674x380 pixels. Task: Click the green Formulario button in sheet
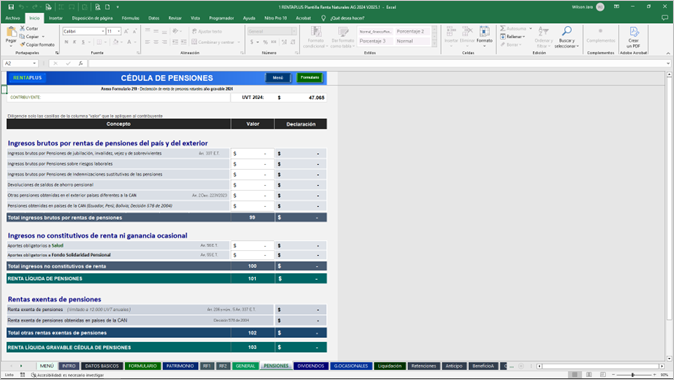click(x=309, y=78)
